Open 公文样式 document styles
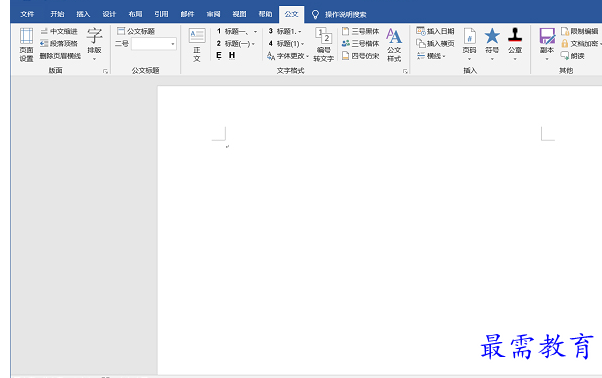Viewport: 602px width, 378px height. [394, 45]
